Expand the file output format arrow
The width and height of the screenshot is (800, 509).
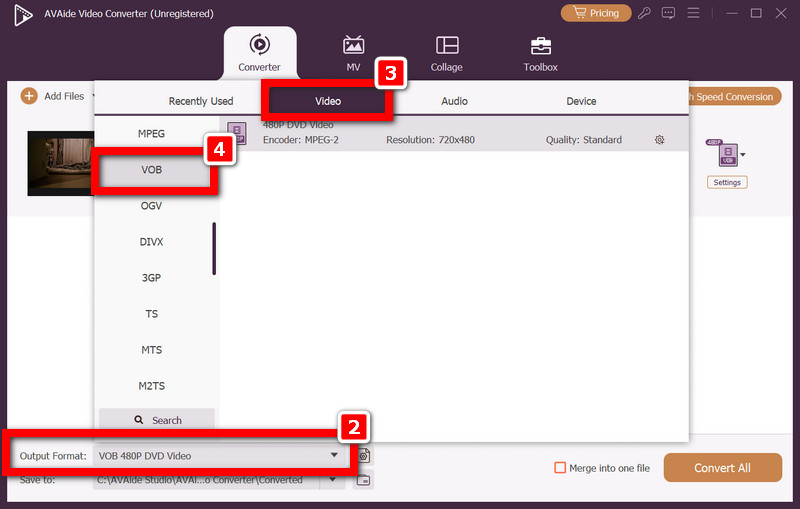pyautogui.click(x=743, y=155)
